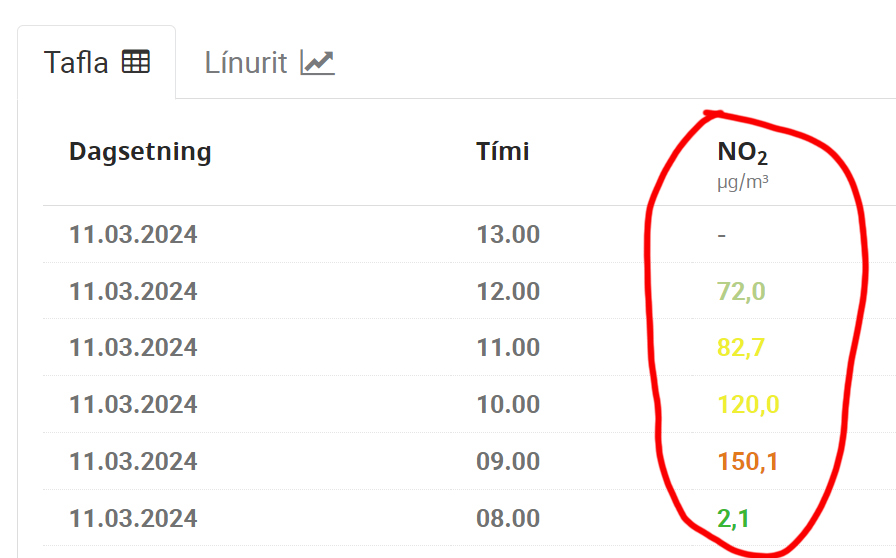Viewport: 896px width, 558px height.
Task: Click the table grid icon beside Tafla
Action: tap(136, 62)
